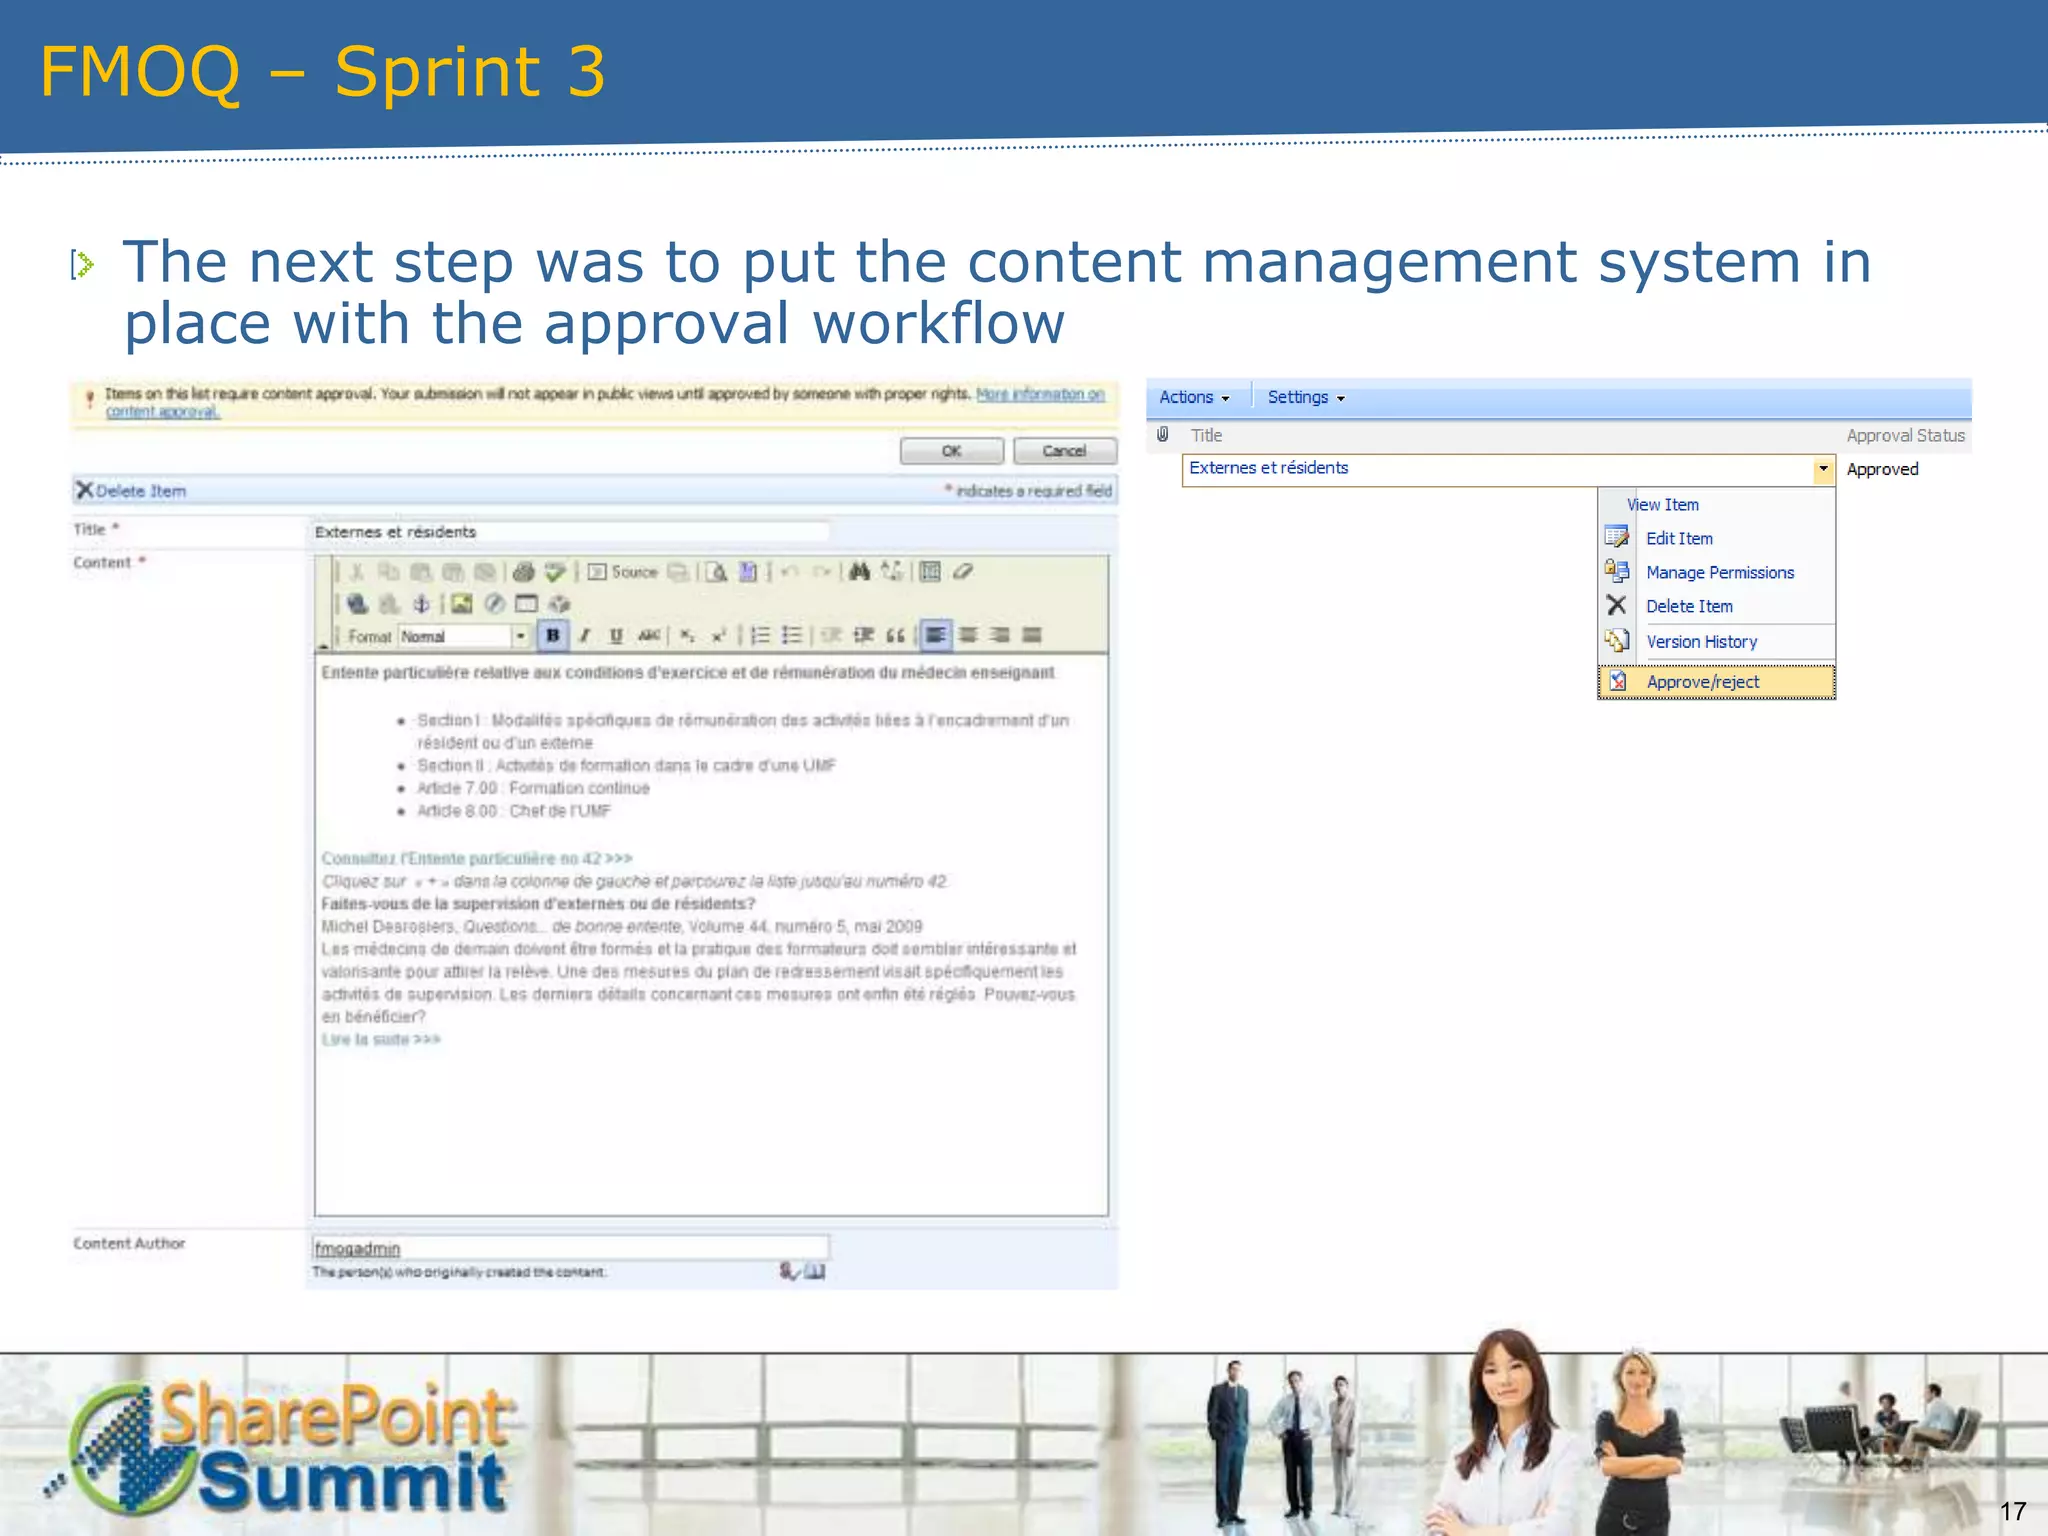
Task: Open Find using the binoculars icon
Action: tap(860, 572)
